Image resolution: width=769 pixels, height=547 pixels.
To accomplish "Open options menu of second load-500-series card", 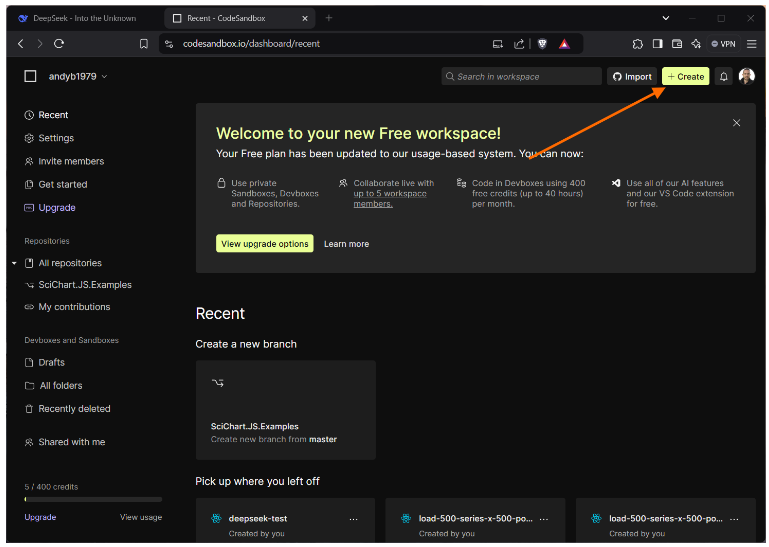I will [543, 519].
